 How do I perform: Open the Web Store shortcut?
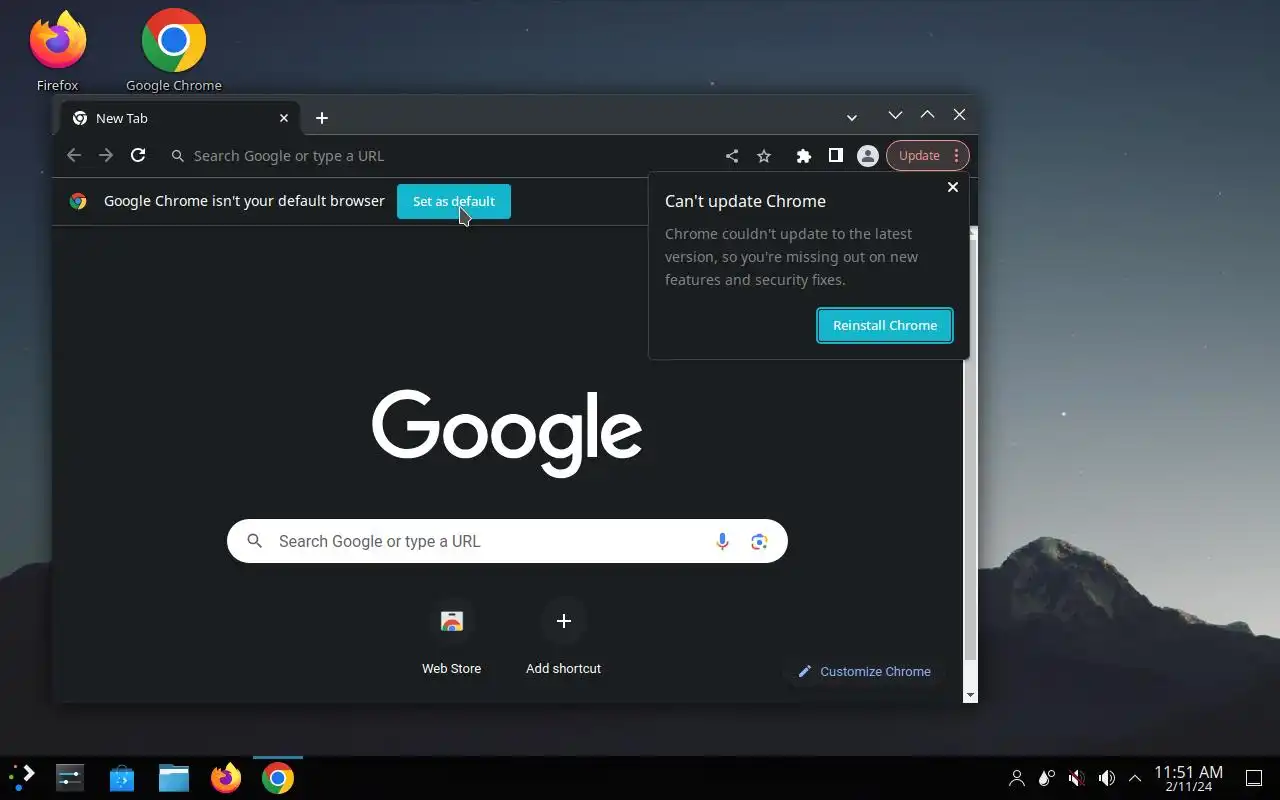click(x=452, y=638)
